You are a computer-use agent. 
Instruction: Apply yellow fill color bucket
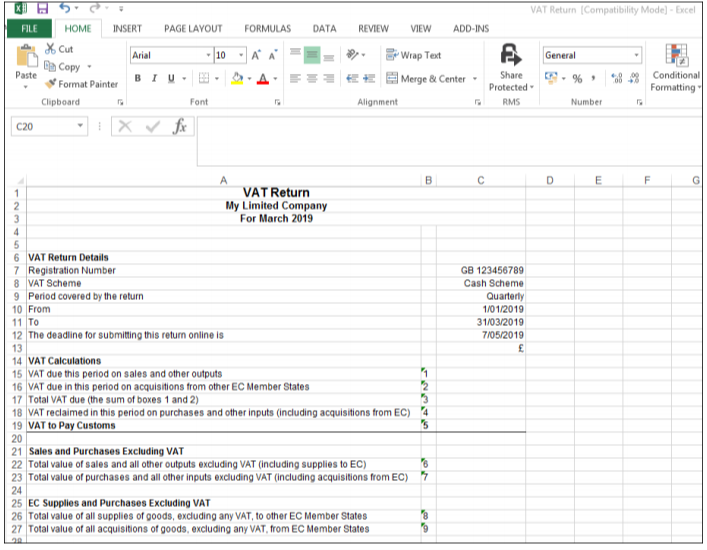237,78
